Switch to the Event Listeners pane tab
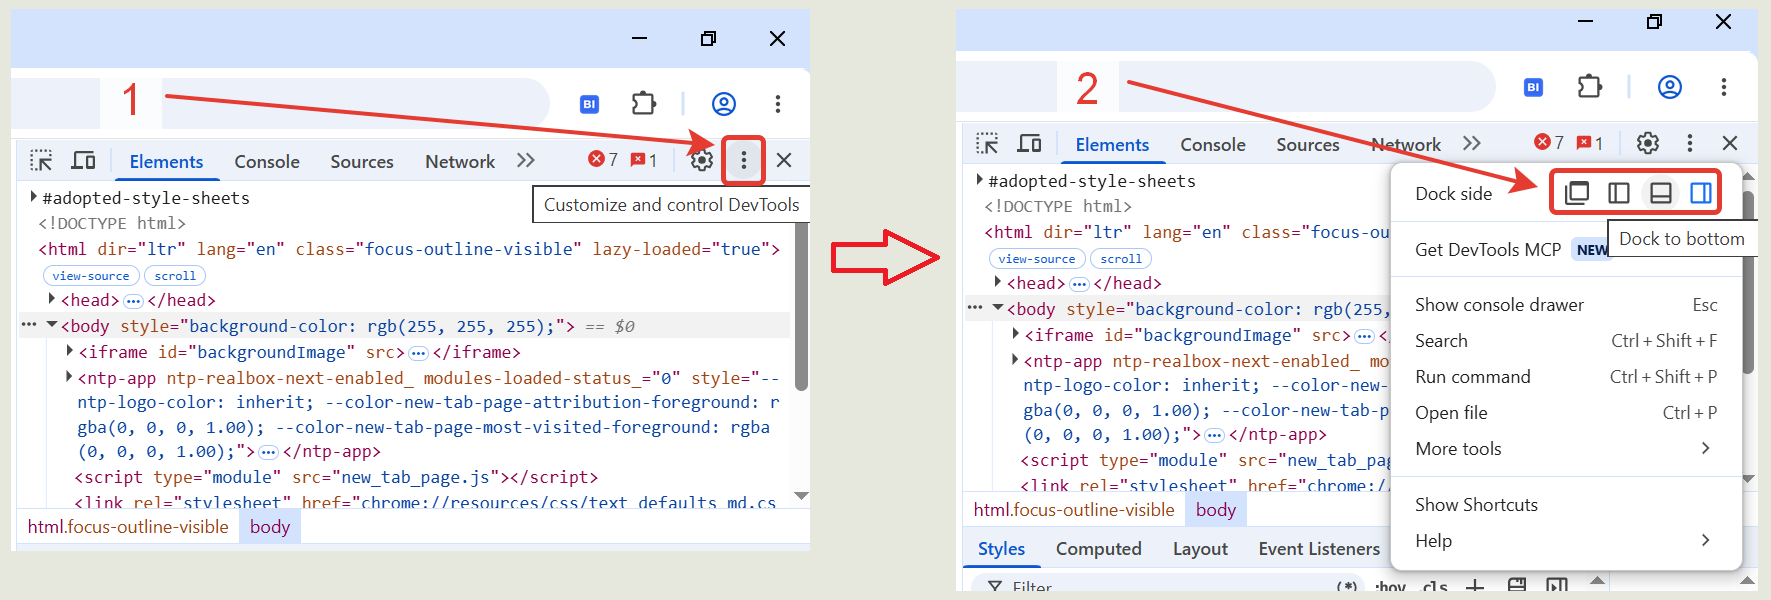The width and height of the screenshot is (1771, 600). coord(1319,549)
